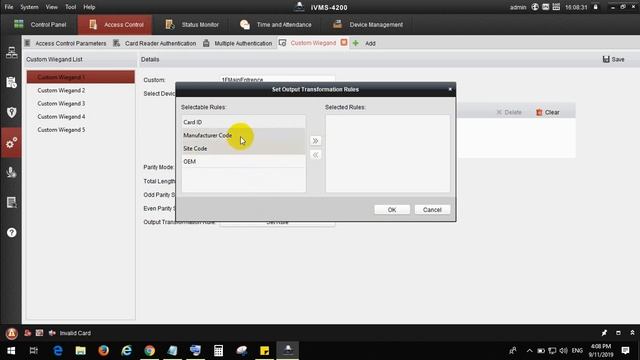640x360 pixels.
Task: Open the Windows notification center
Action: (x=625, y=350)
